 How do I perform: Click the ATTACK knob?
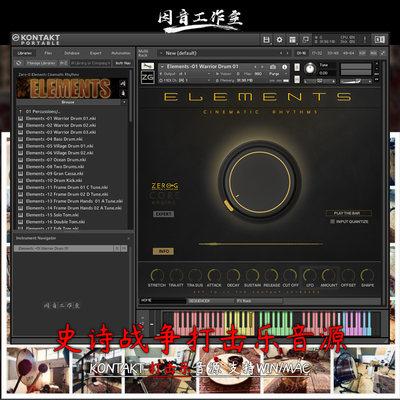pos(214,275)
